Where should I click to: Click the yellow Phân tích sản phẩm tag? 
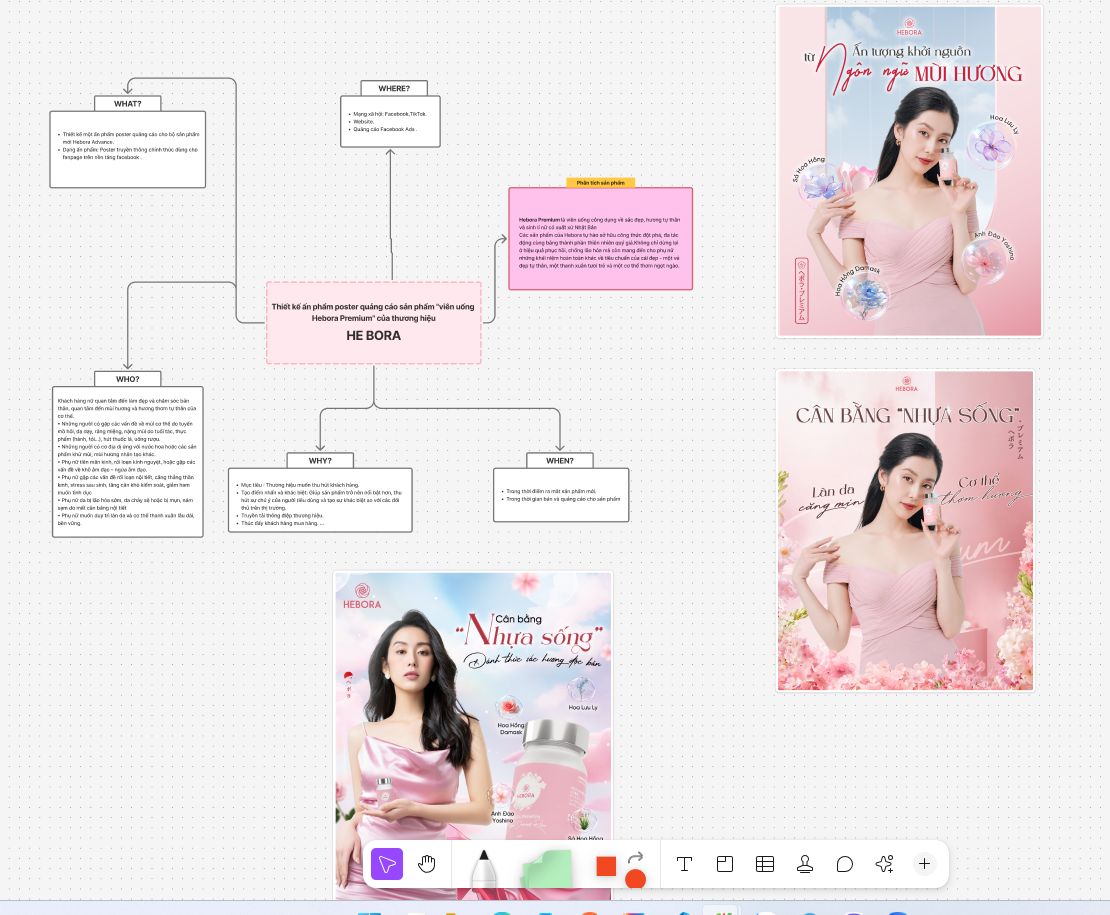(600, 183)
